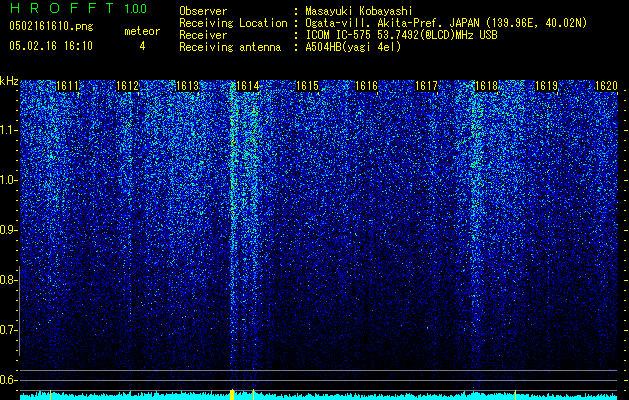Click the Receiving antenna field label
Image resolution: width=629 pixels, height=400 pixels.
coord(230,47)
